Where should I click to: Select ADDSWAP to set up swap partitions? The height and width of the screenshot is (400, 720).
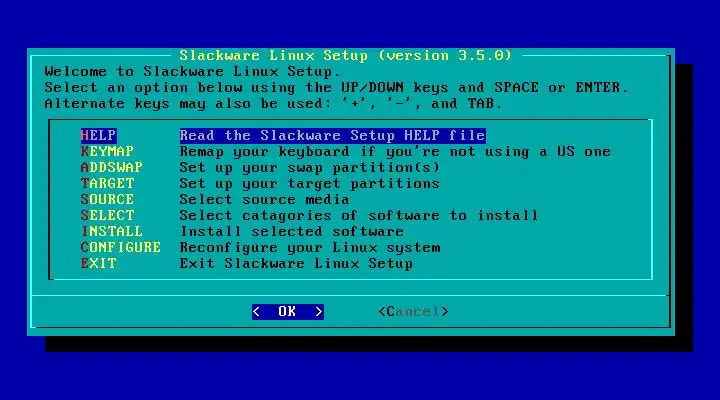click(112, 167)
